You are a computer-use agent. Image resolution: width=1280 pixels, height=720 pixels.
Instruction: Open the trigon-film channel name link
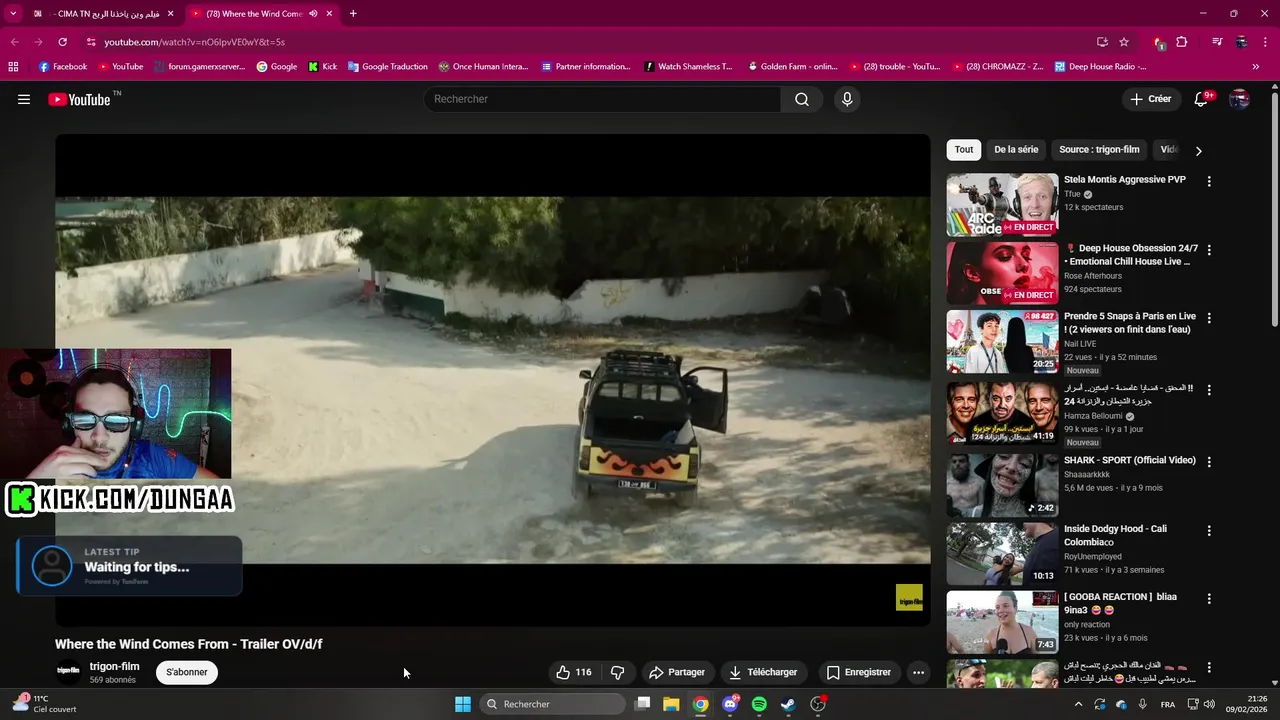click(x=114, y=666)
